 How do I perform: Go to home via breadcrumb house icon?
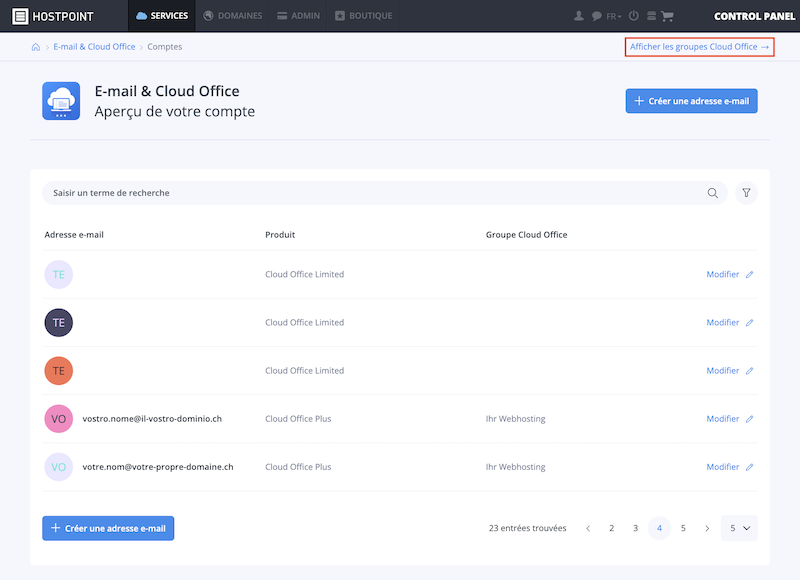[x=36, y=47]
